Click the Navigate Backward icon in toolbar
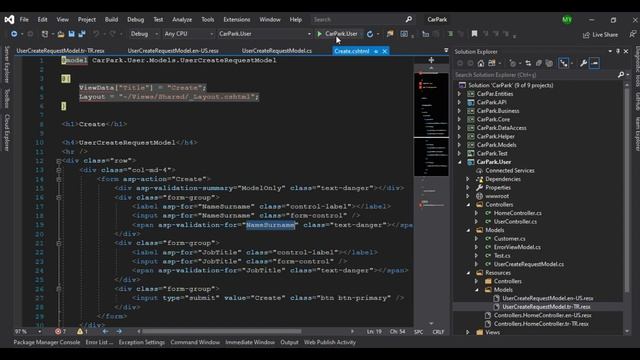This screenshot has height=360, width=640. 14,34
